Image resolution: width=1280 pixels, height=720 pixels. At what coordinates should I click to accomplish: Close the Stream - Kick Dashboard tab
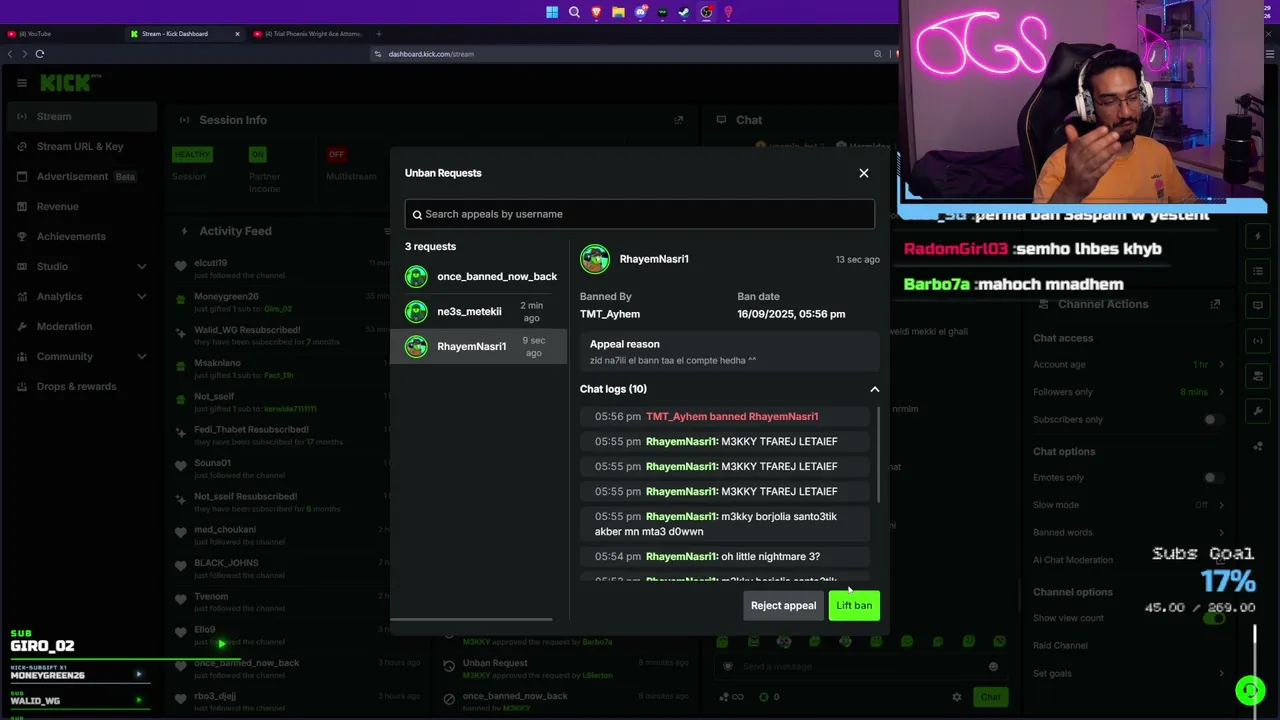(237, 34)
